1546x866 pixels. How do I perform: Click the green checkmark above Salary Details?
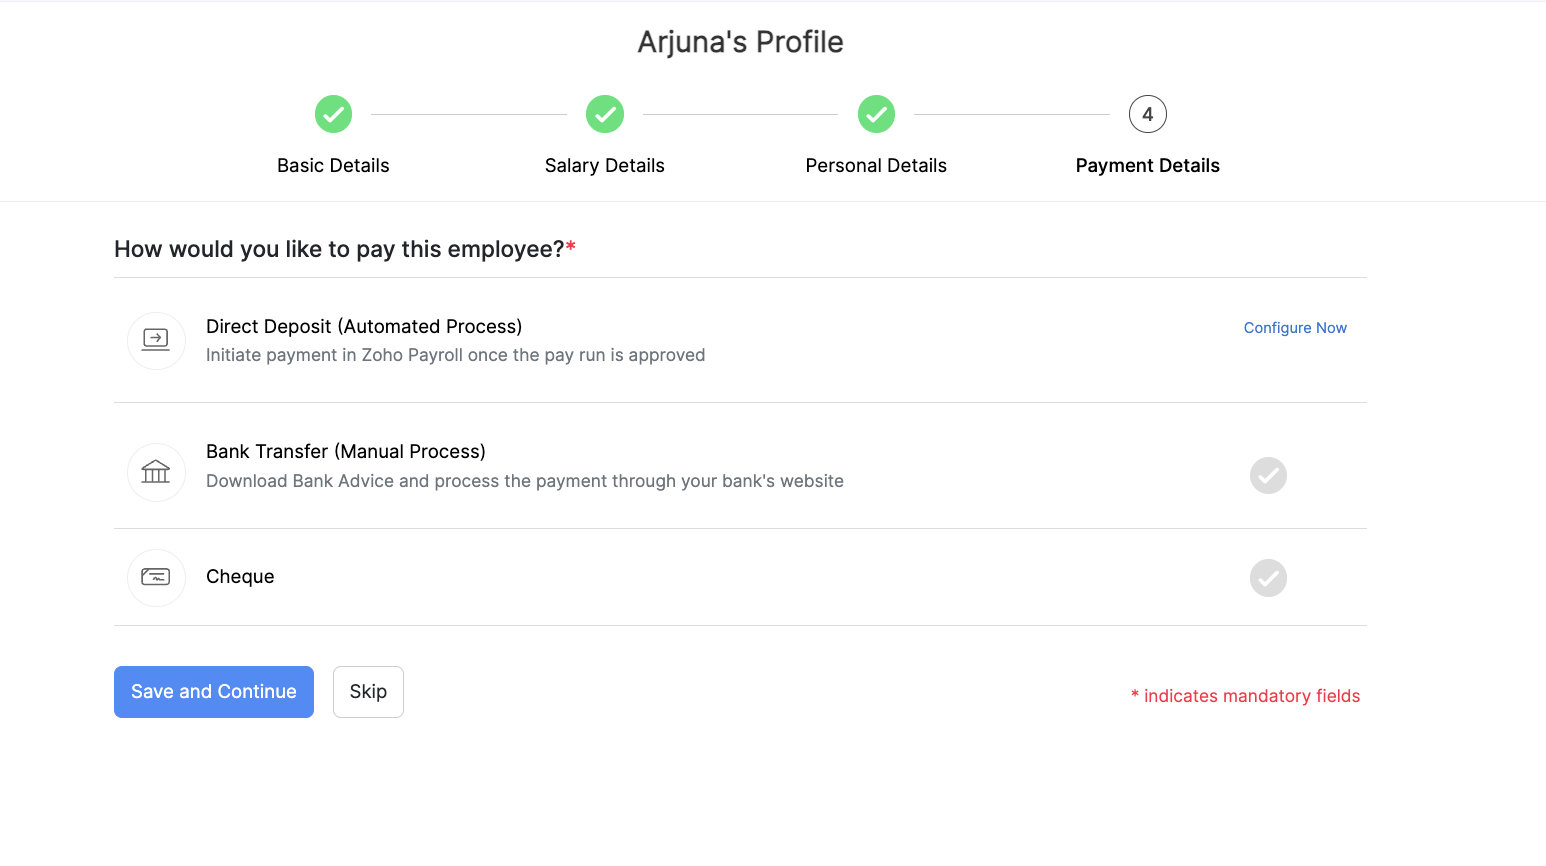click(x=604, y=114)
